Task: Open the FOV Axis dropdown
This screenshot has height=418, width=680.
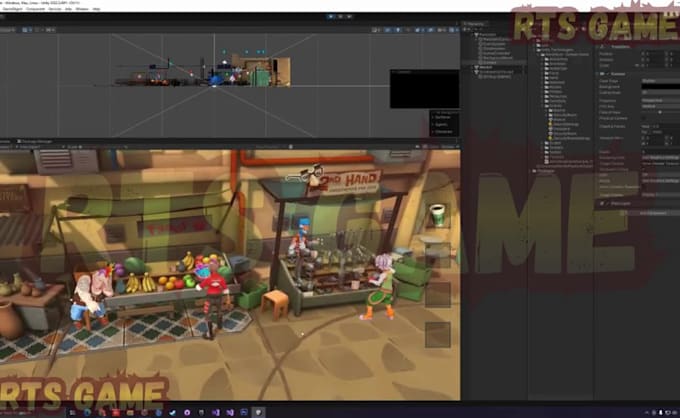Action: click(x=660, y=106)
